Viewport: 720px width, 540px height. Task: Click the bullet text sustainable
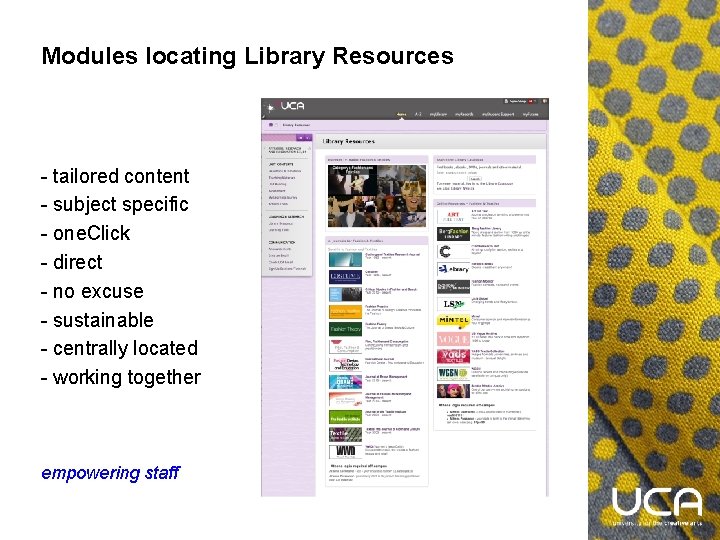(103, 320)
